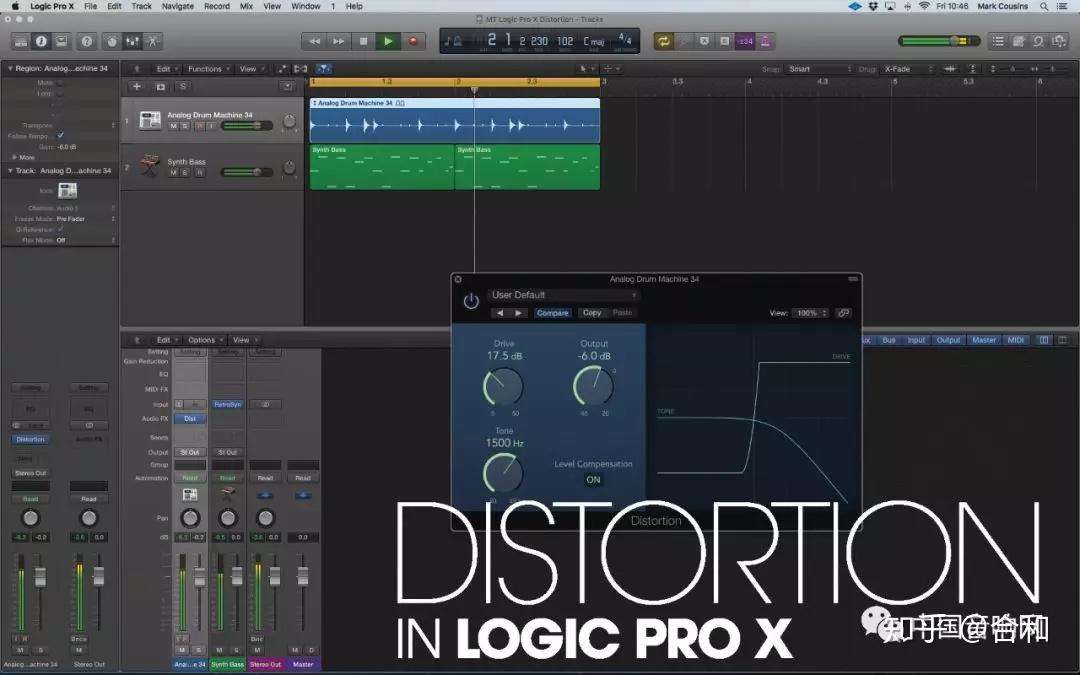The width and height of the screenshot is (1080, 675).
Task: Open the Record menu
Action: pos(217,6)
